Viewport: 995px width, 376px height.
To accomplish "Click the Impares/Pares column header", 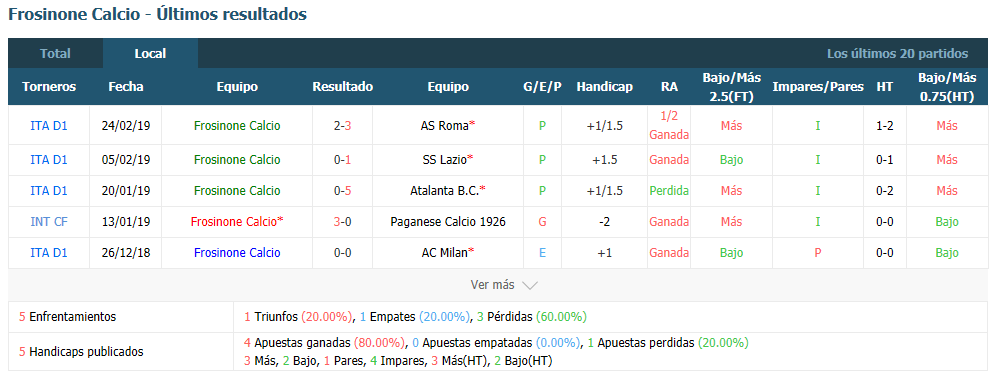I will click(x=818, y=87).
